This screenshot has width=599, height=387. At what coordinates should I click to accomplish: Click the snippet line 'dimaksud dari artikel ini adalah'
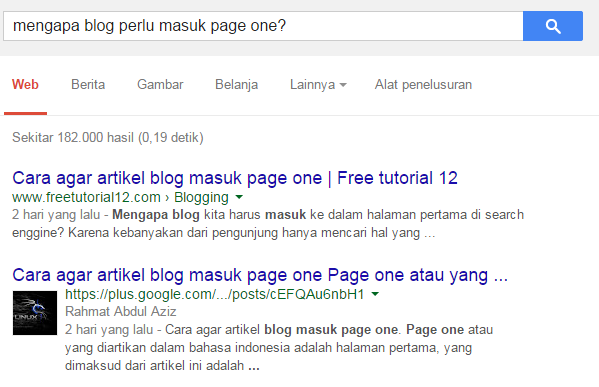[162, 366]
